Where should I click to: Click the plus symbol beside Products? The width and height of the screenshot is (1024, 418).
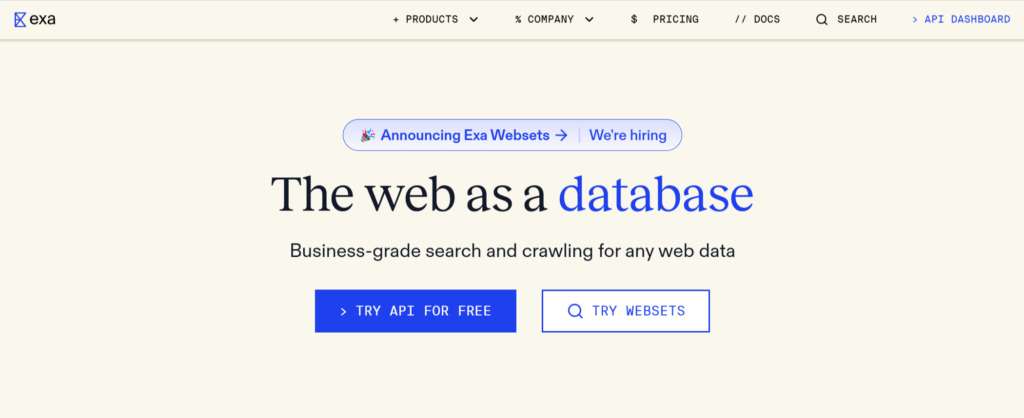[396, 19]
